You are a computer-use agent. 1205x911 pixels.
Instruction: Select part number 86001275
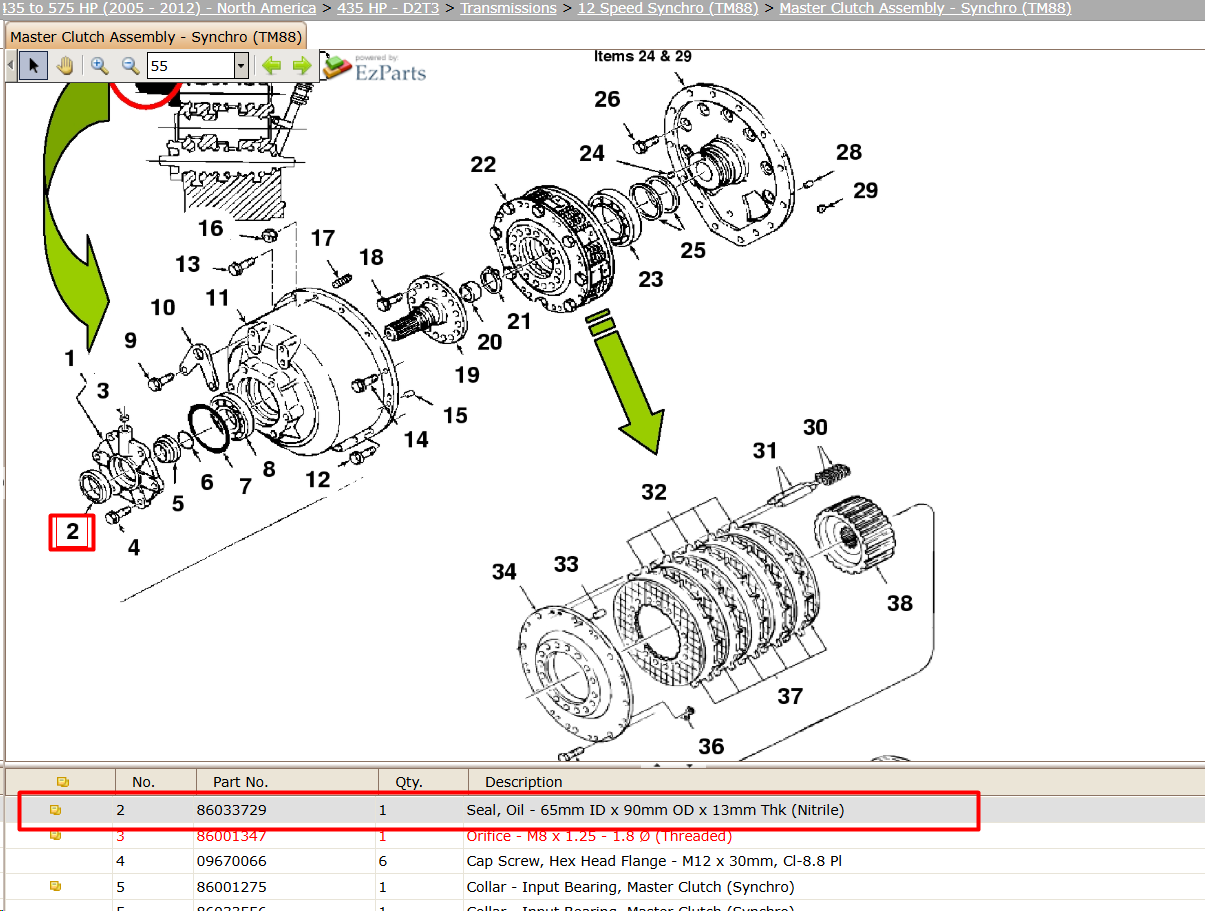pyautogui.click(x=231, y=887)
